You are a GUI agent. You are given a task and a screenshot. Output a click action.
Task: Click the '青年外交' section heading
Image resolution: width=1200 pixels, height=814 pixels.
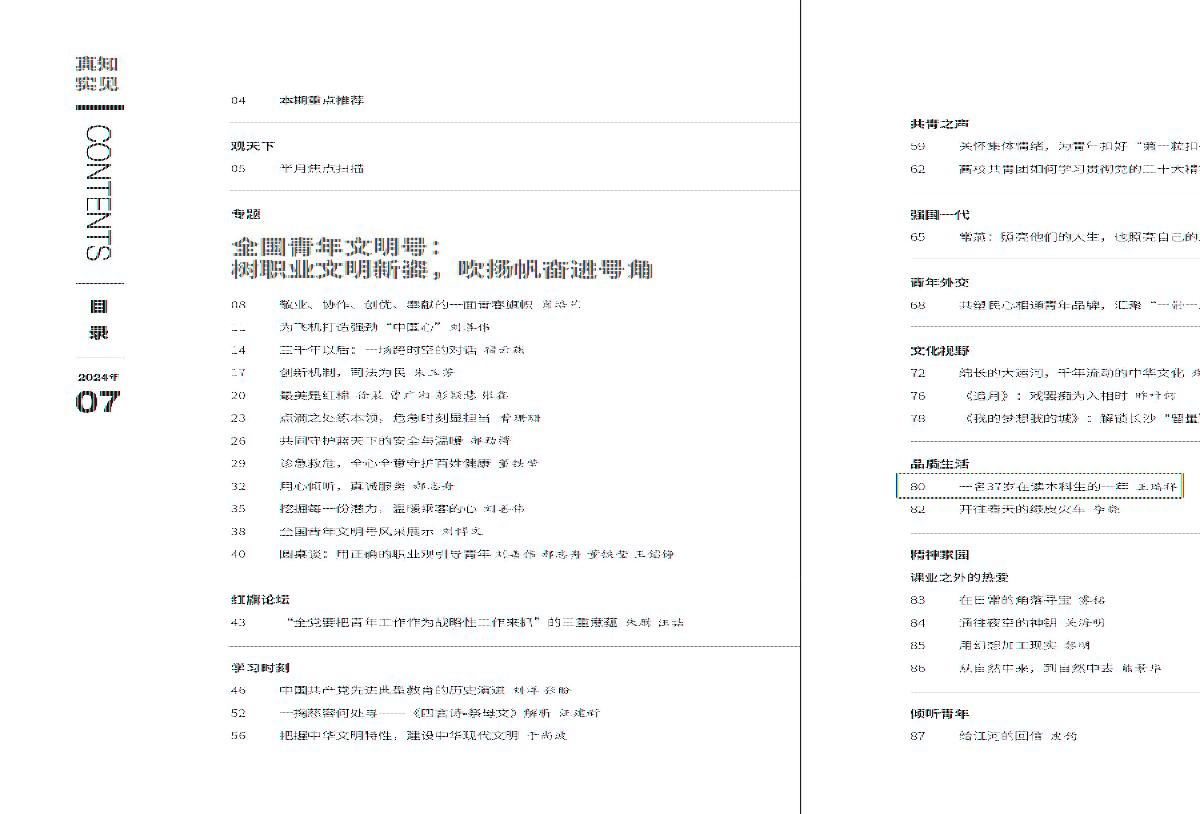pyautogui.click(x=940, y=282)
